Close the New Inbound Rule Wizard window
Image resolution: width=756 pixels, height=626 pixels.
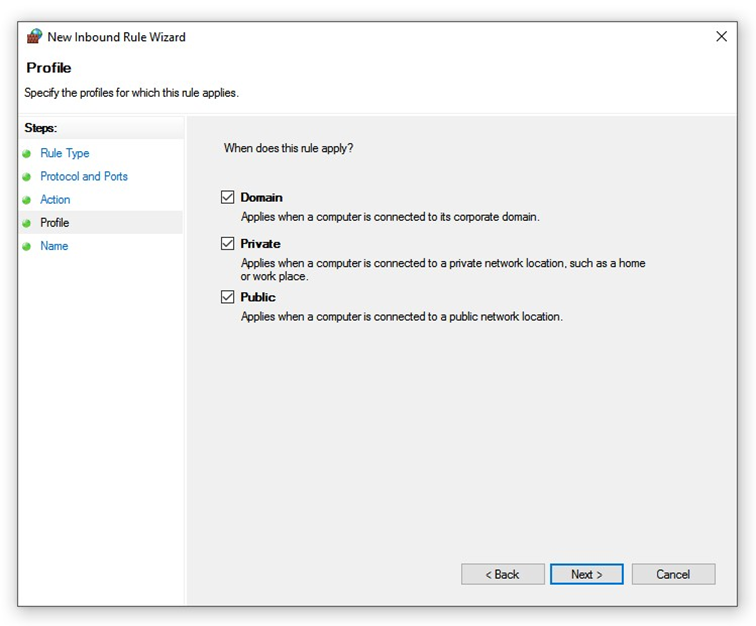pyautogui.click(x=722, y=37)
